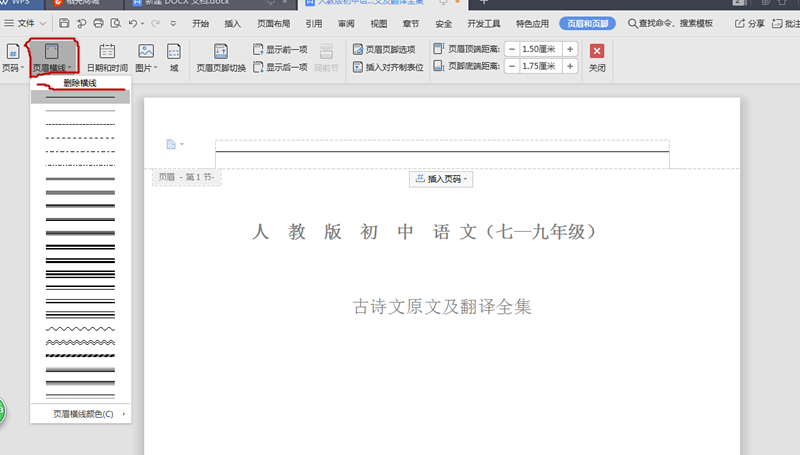Click the green circle icon at left edge

click(2, 411)
